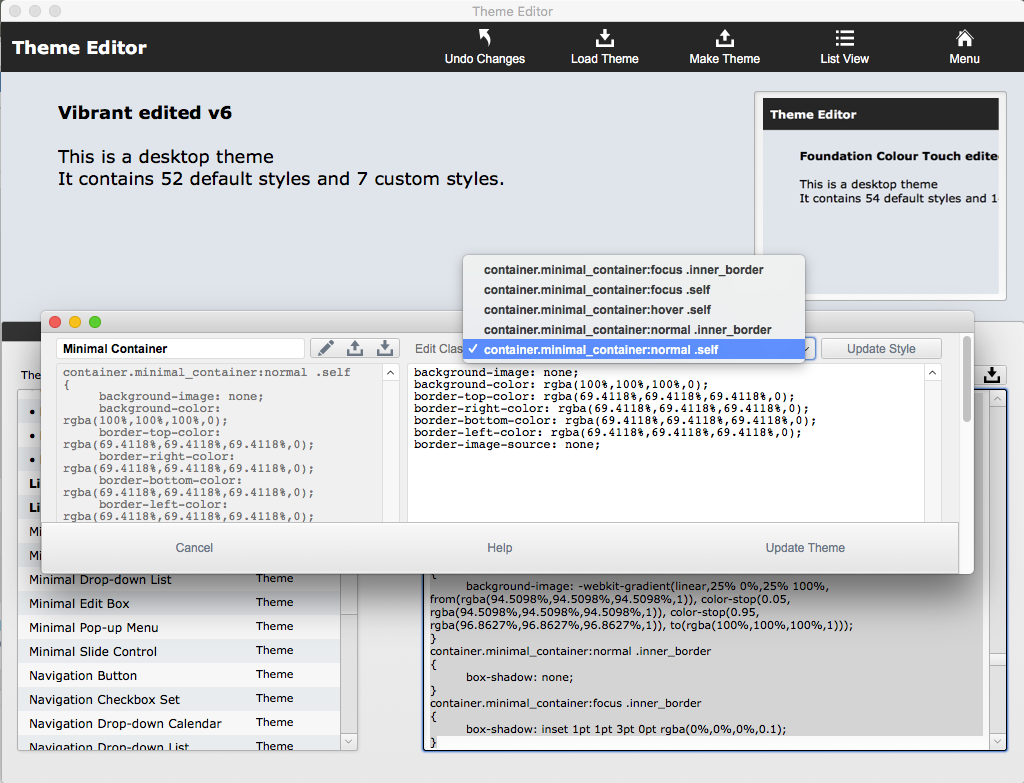Open Help in the style dialog
This screenshot has width=1024, height=783.
[500, 548]
